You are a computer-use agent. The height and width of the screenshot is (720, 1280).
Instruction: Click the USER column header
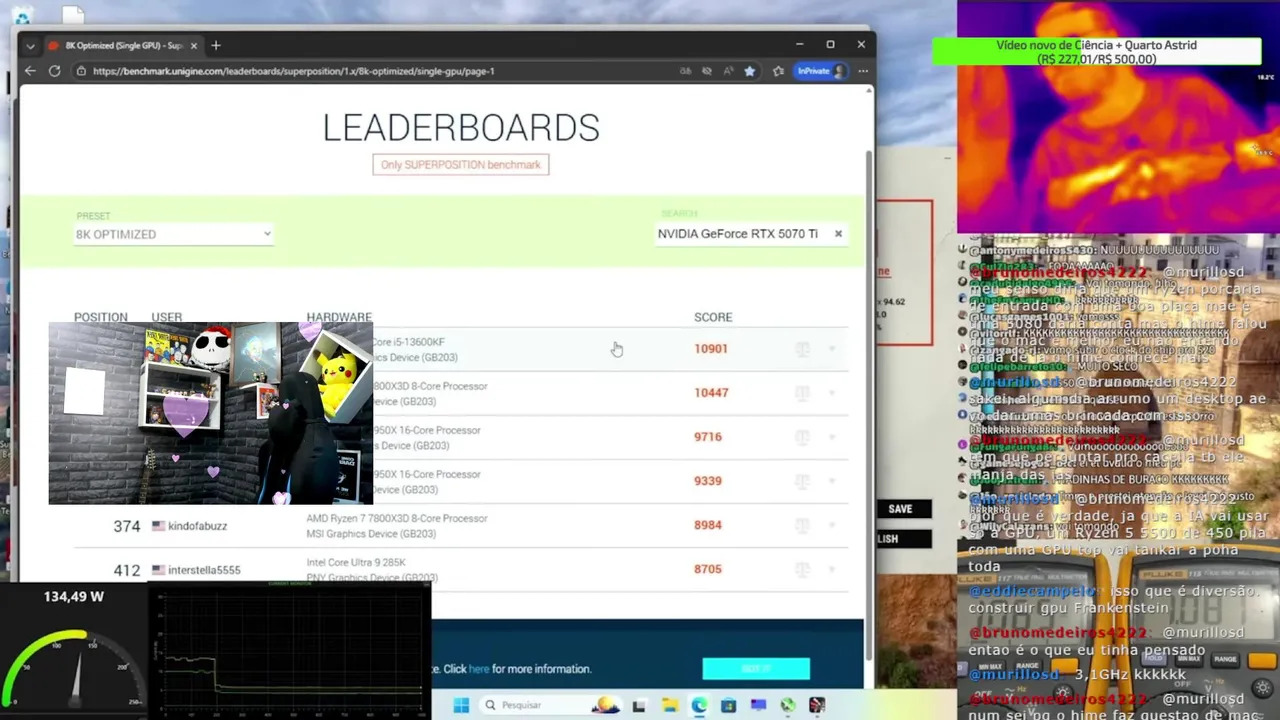coord(166,317)
